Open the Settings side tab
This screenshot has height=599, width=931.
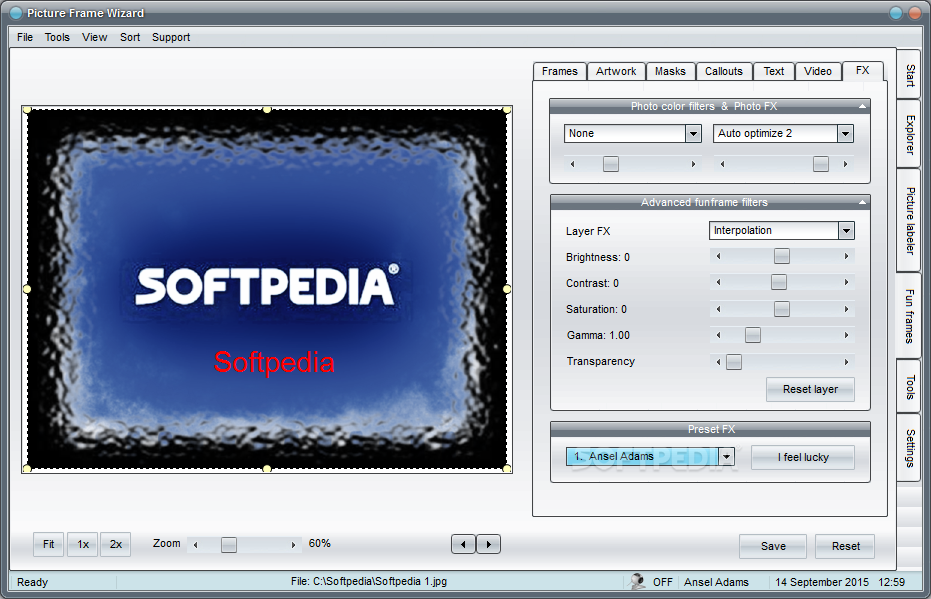tap(909, 448)
